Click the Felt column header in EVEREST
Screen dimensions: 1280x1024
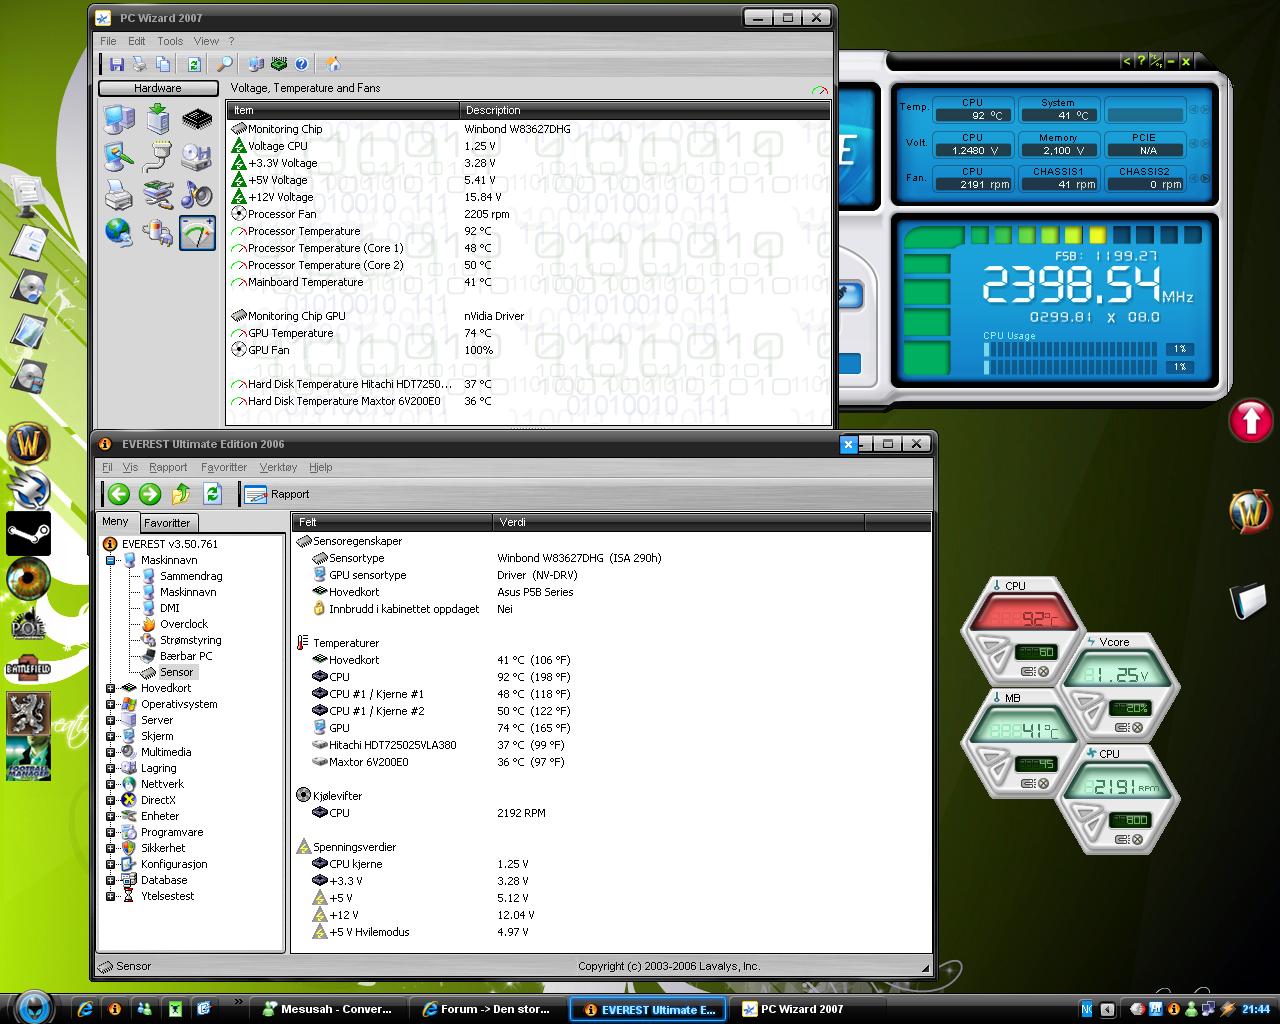point(392,522)
